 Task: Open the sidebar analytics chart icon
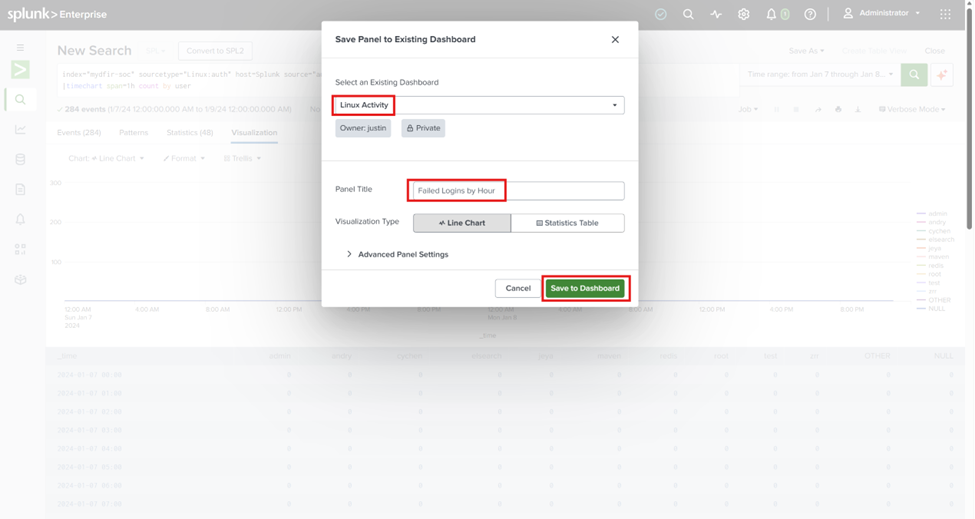pos(21,129)
